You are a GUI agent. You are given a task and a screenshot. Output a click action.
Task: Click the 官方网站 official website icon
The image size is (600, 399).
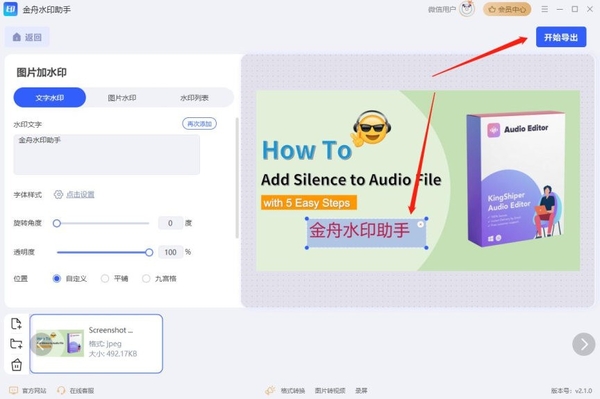point(13,390)
